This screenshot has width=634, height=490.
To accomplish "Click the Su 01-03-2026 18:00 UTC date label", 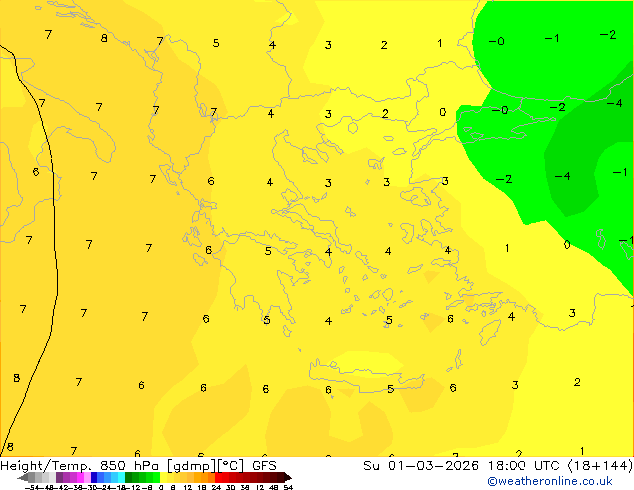I will pos(463,466).
